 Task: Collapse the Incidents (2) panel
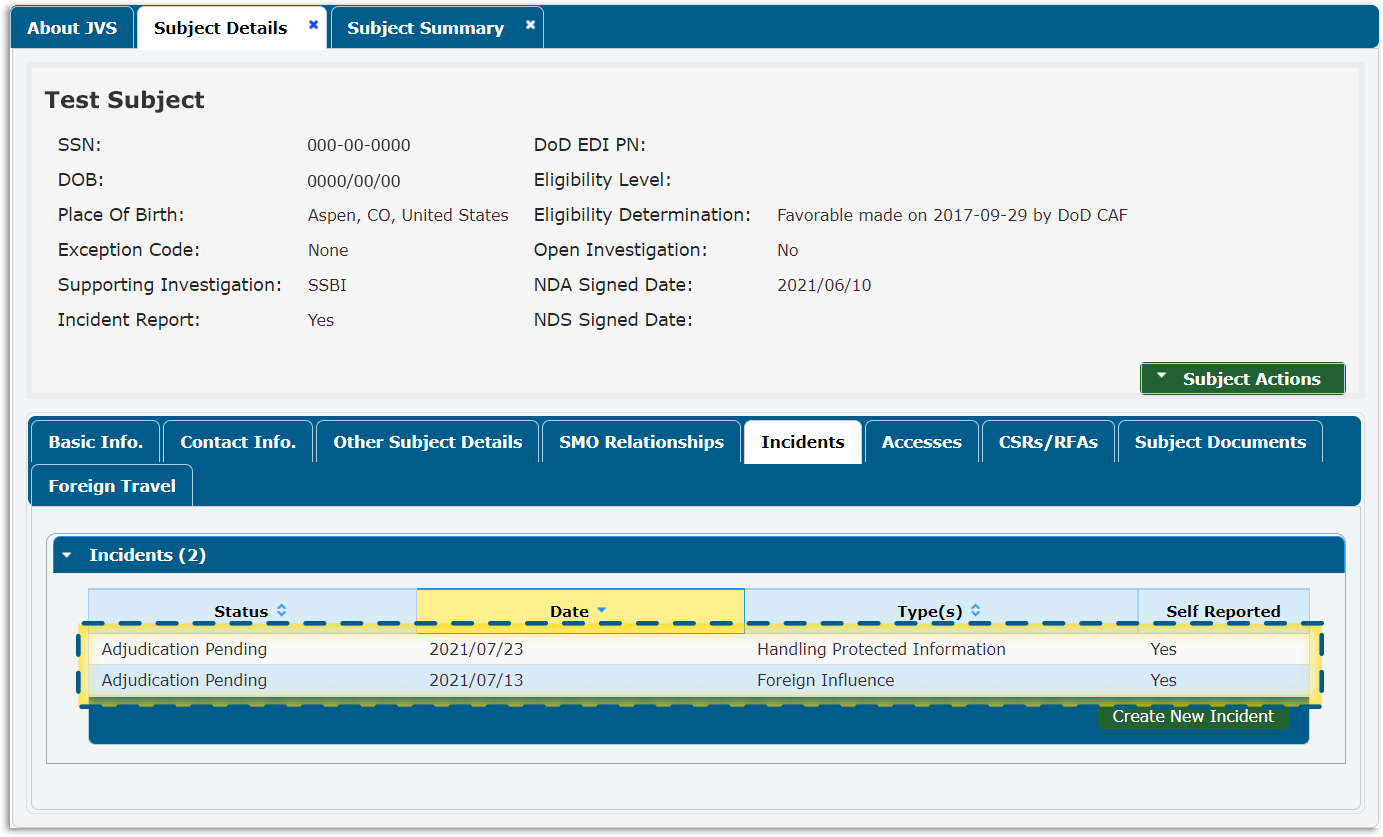coord(67,555)
